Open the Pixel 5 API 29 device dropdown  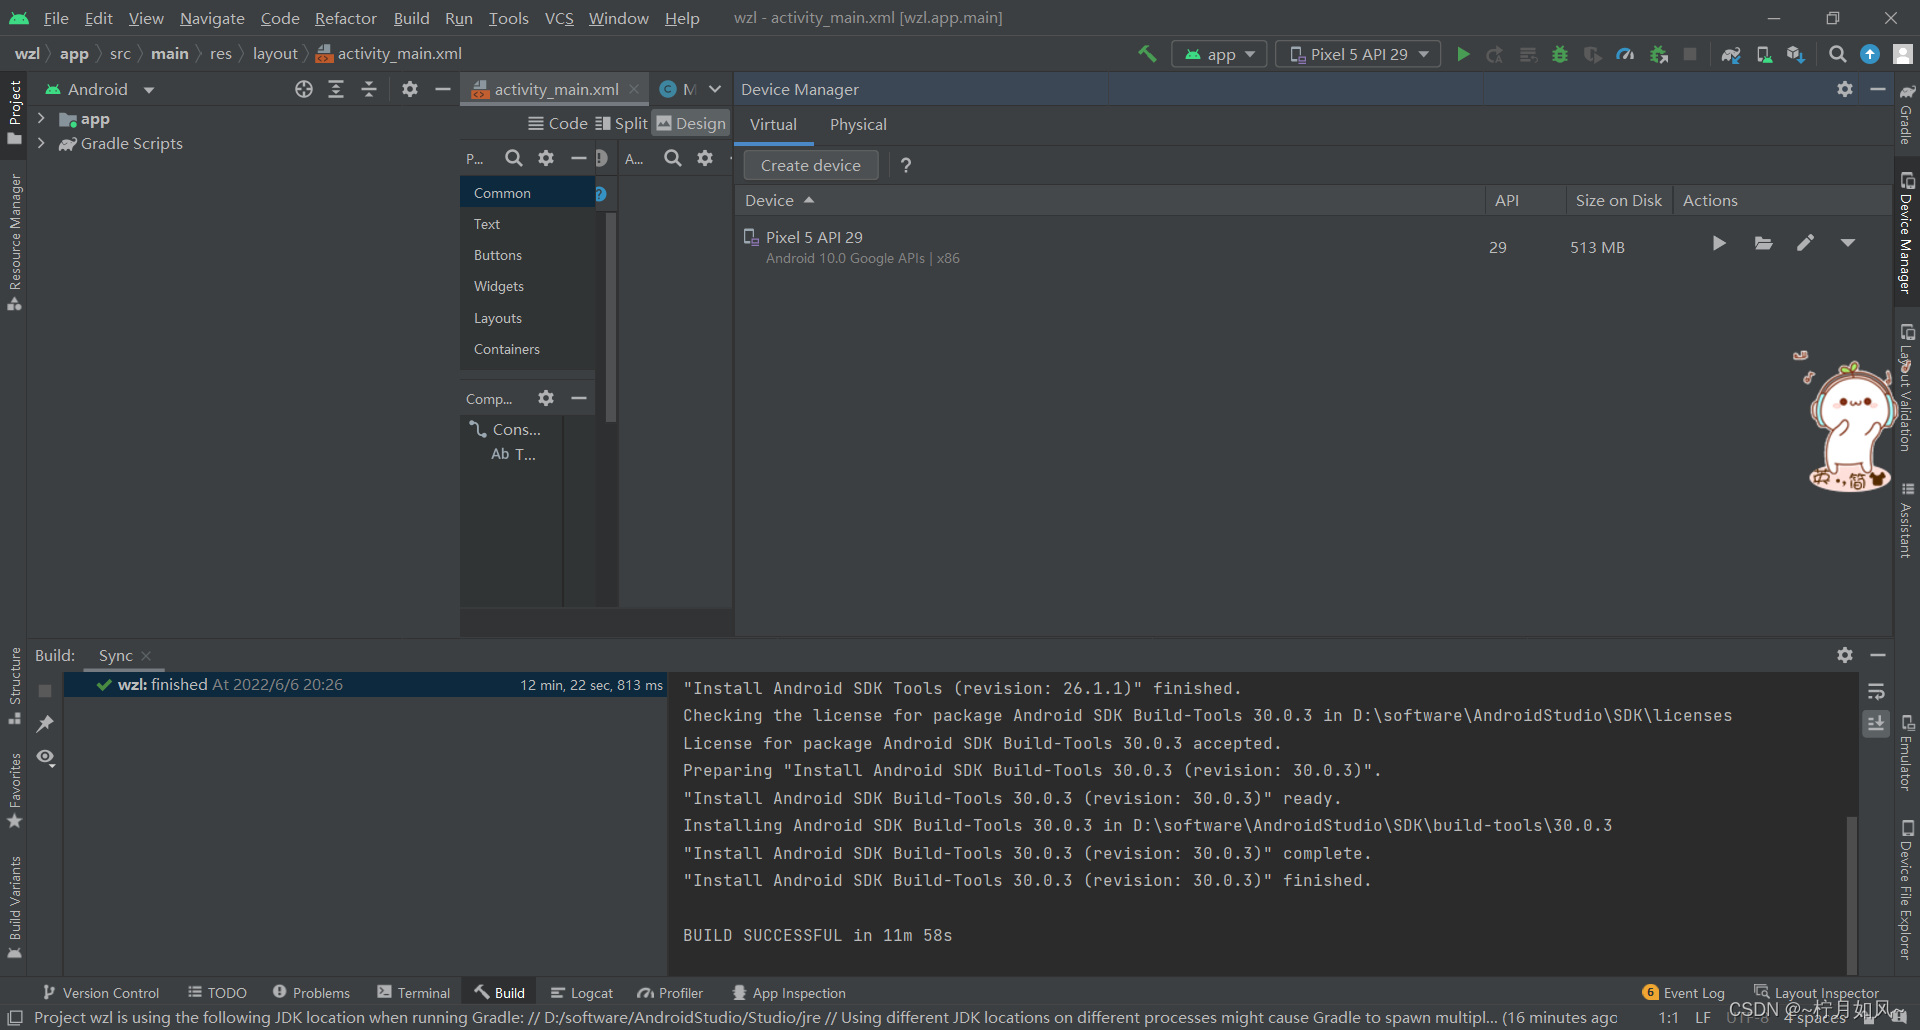point(1358,54)
